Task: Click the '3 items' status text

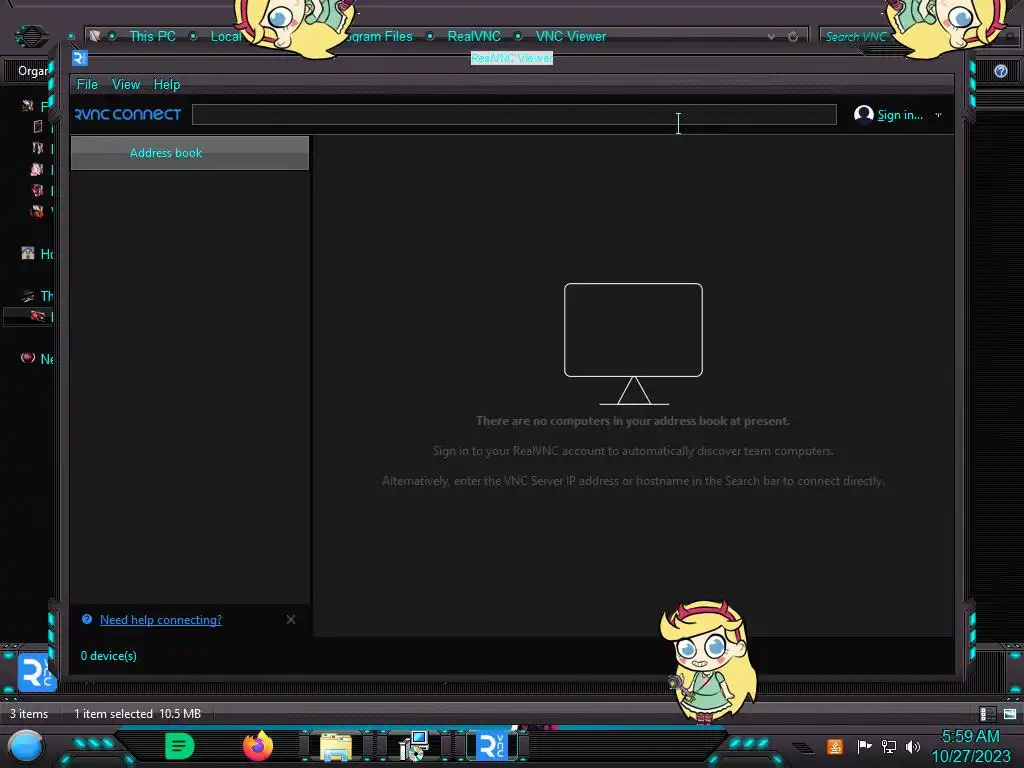Action: click(x=29, y=714)
